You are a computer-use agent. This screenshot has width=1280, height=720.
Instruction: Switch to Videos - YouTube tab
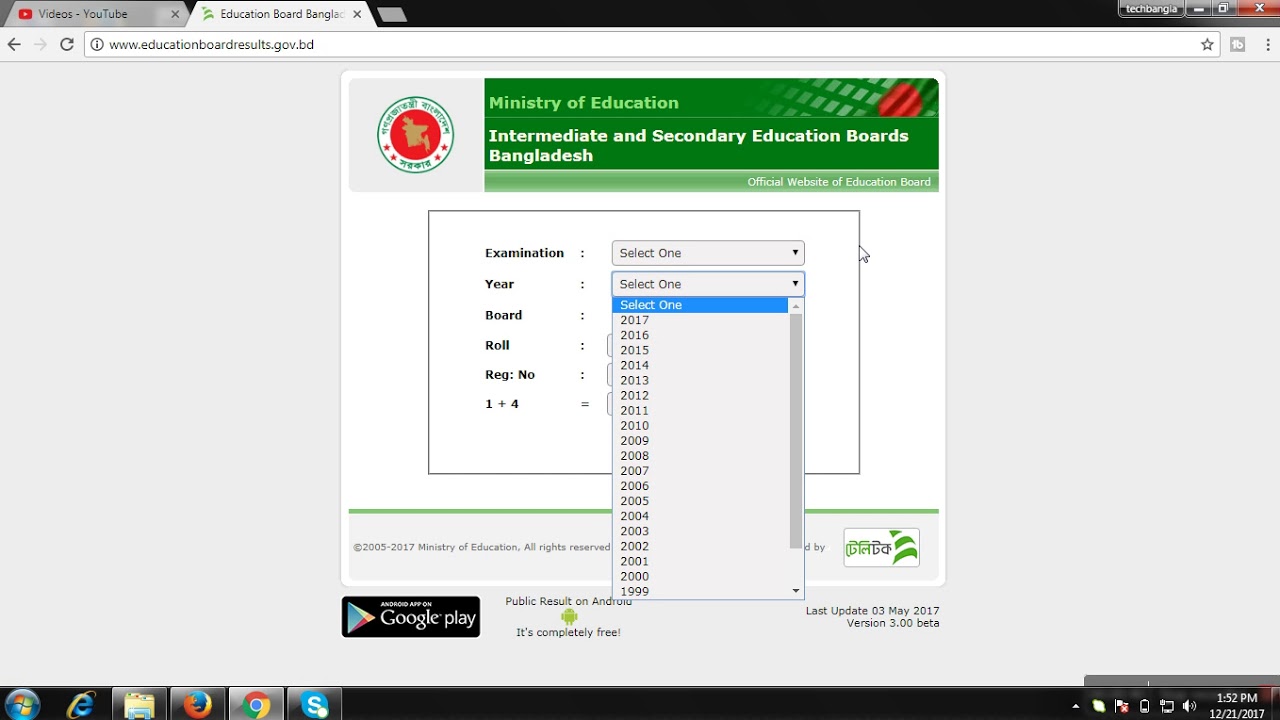tap(96, 14)
